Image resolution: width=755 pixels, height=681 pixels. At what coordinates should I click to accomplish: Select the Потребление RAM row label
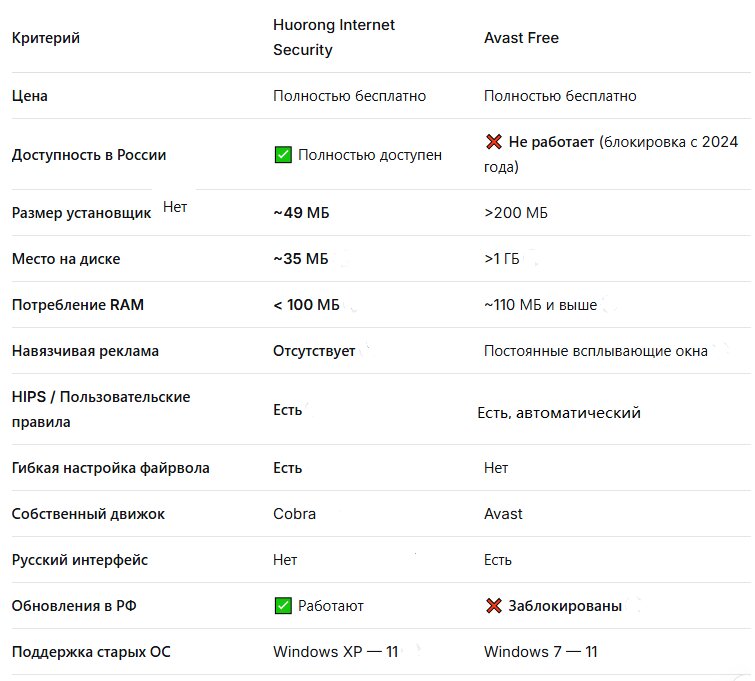point(78,304)
